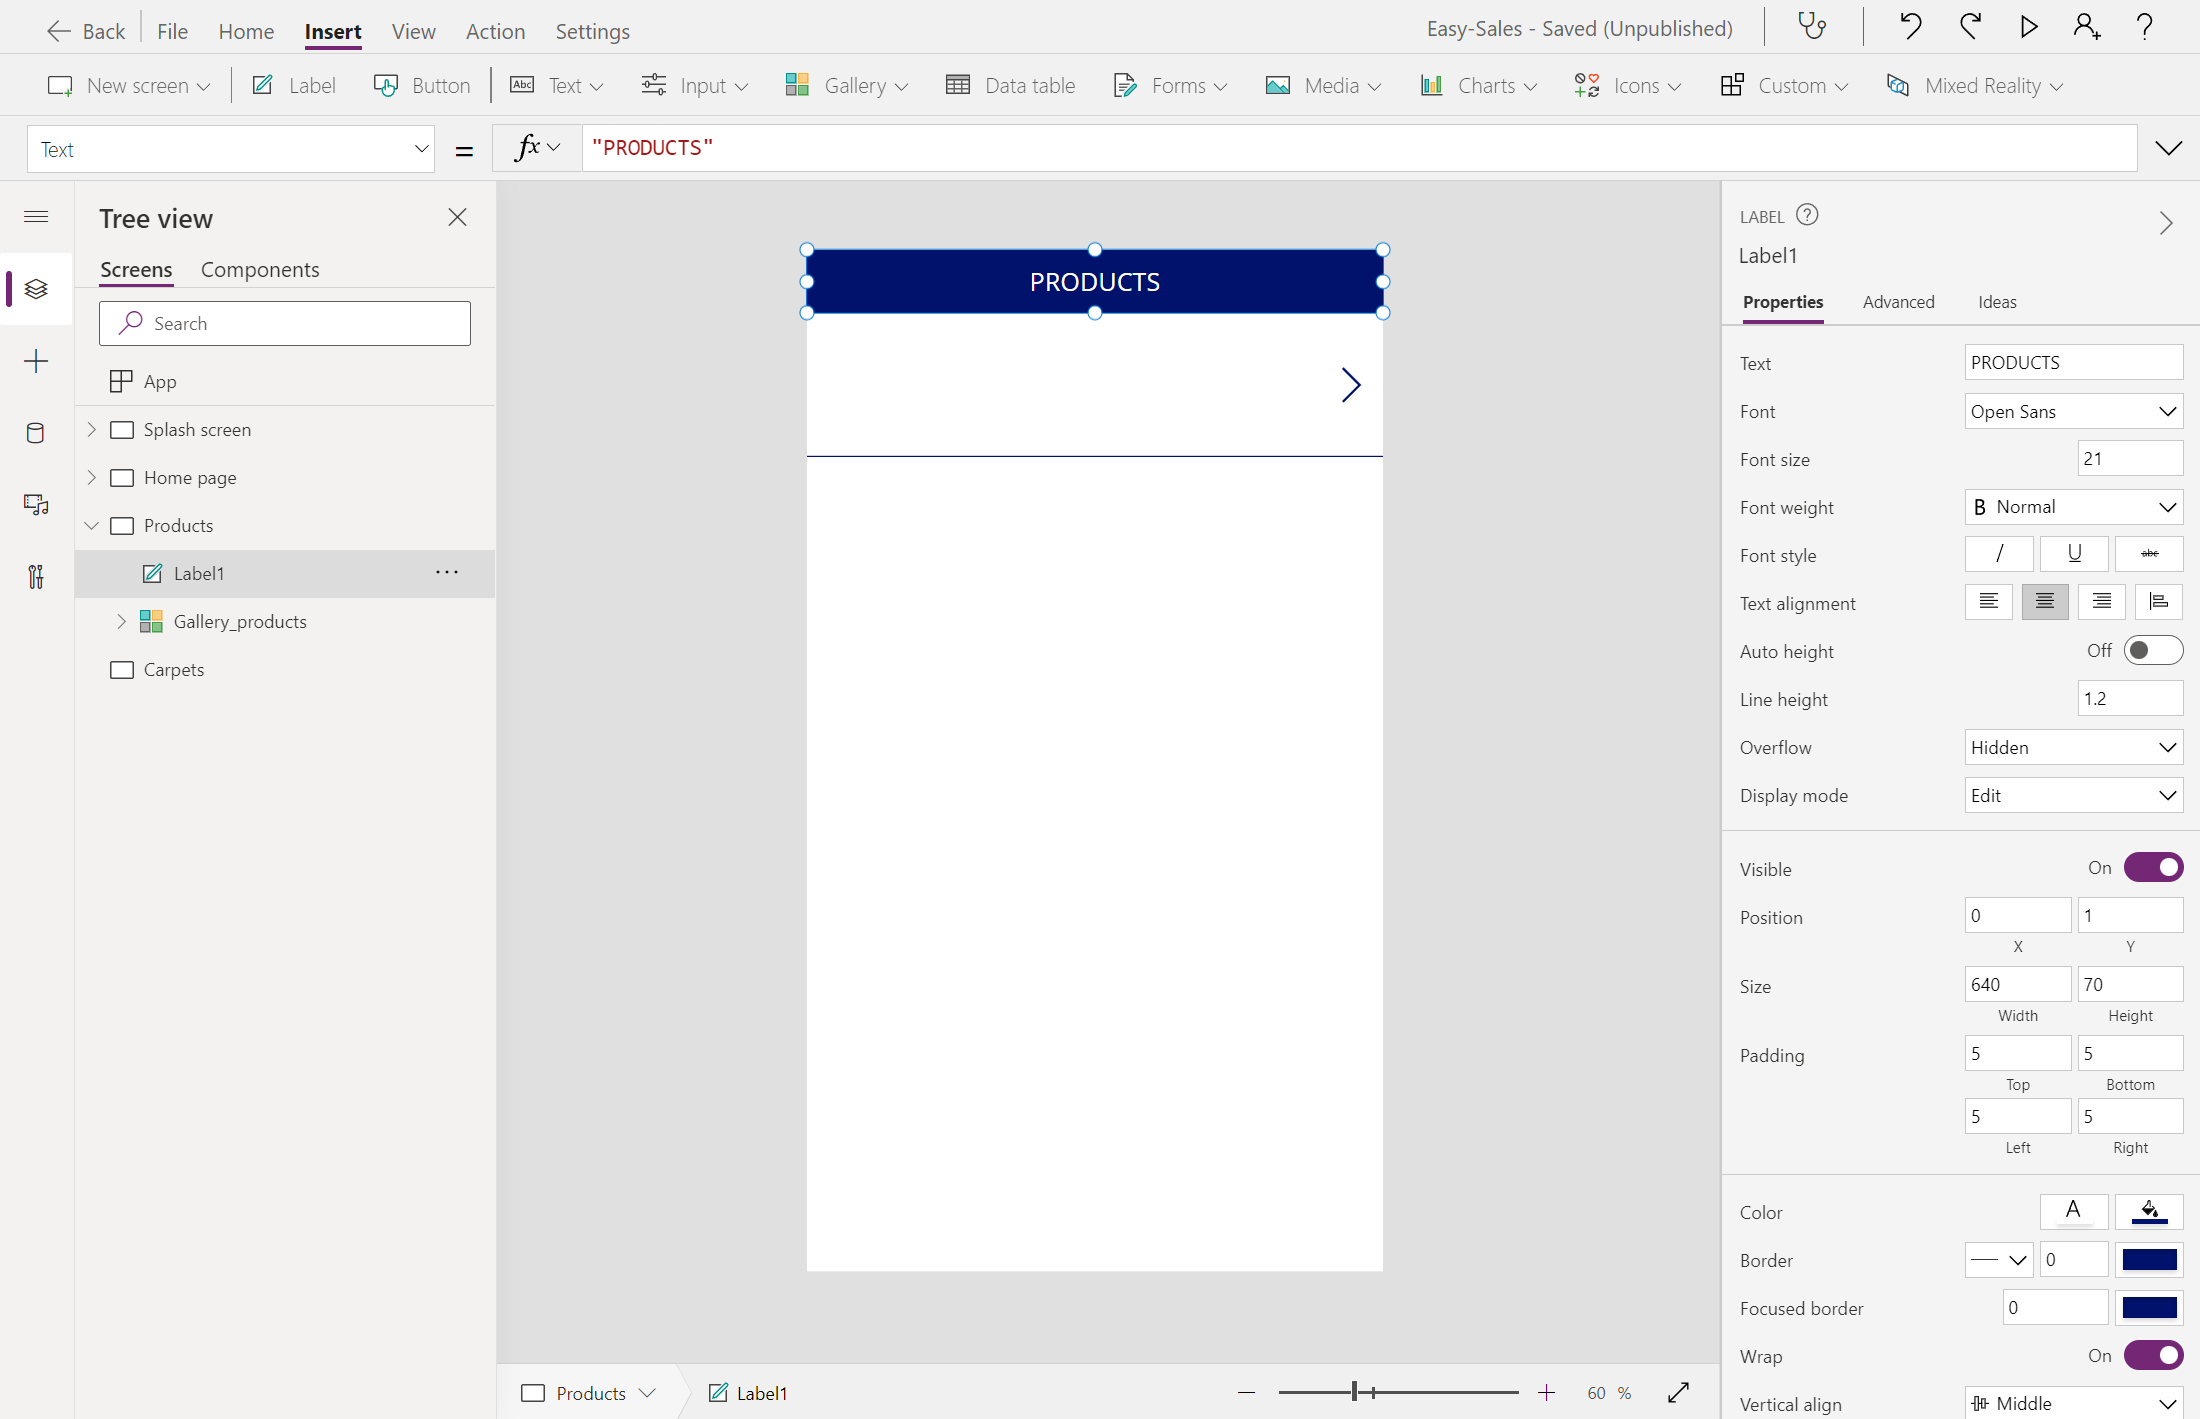Viewport: 2200px width, 1419px height.
Task: Click the fit-to-window expand icon
Action: [x=1679, y=1393]
